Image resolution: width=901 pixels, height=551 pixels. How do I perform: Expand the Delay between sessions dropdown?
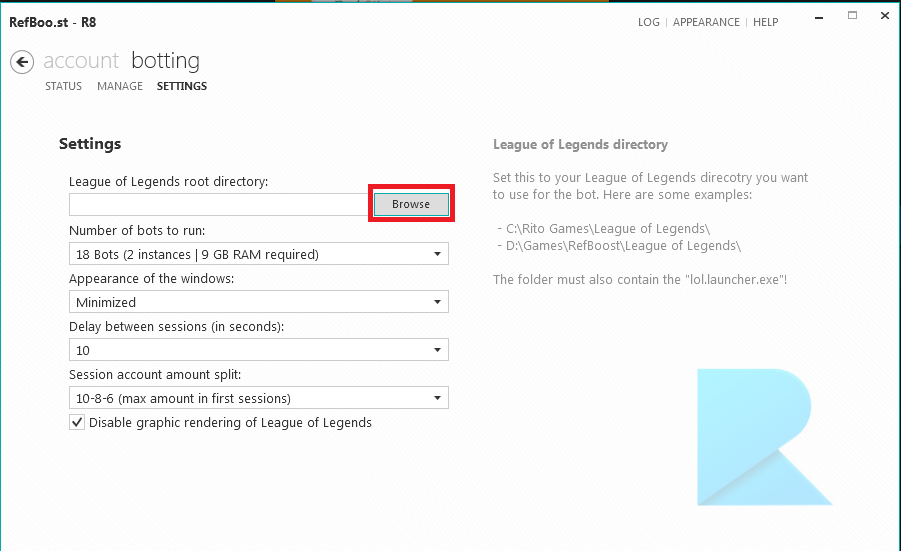tap(259, 350)
